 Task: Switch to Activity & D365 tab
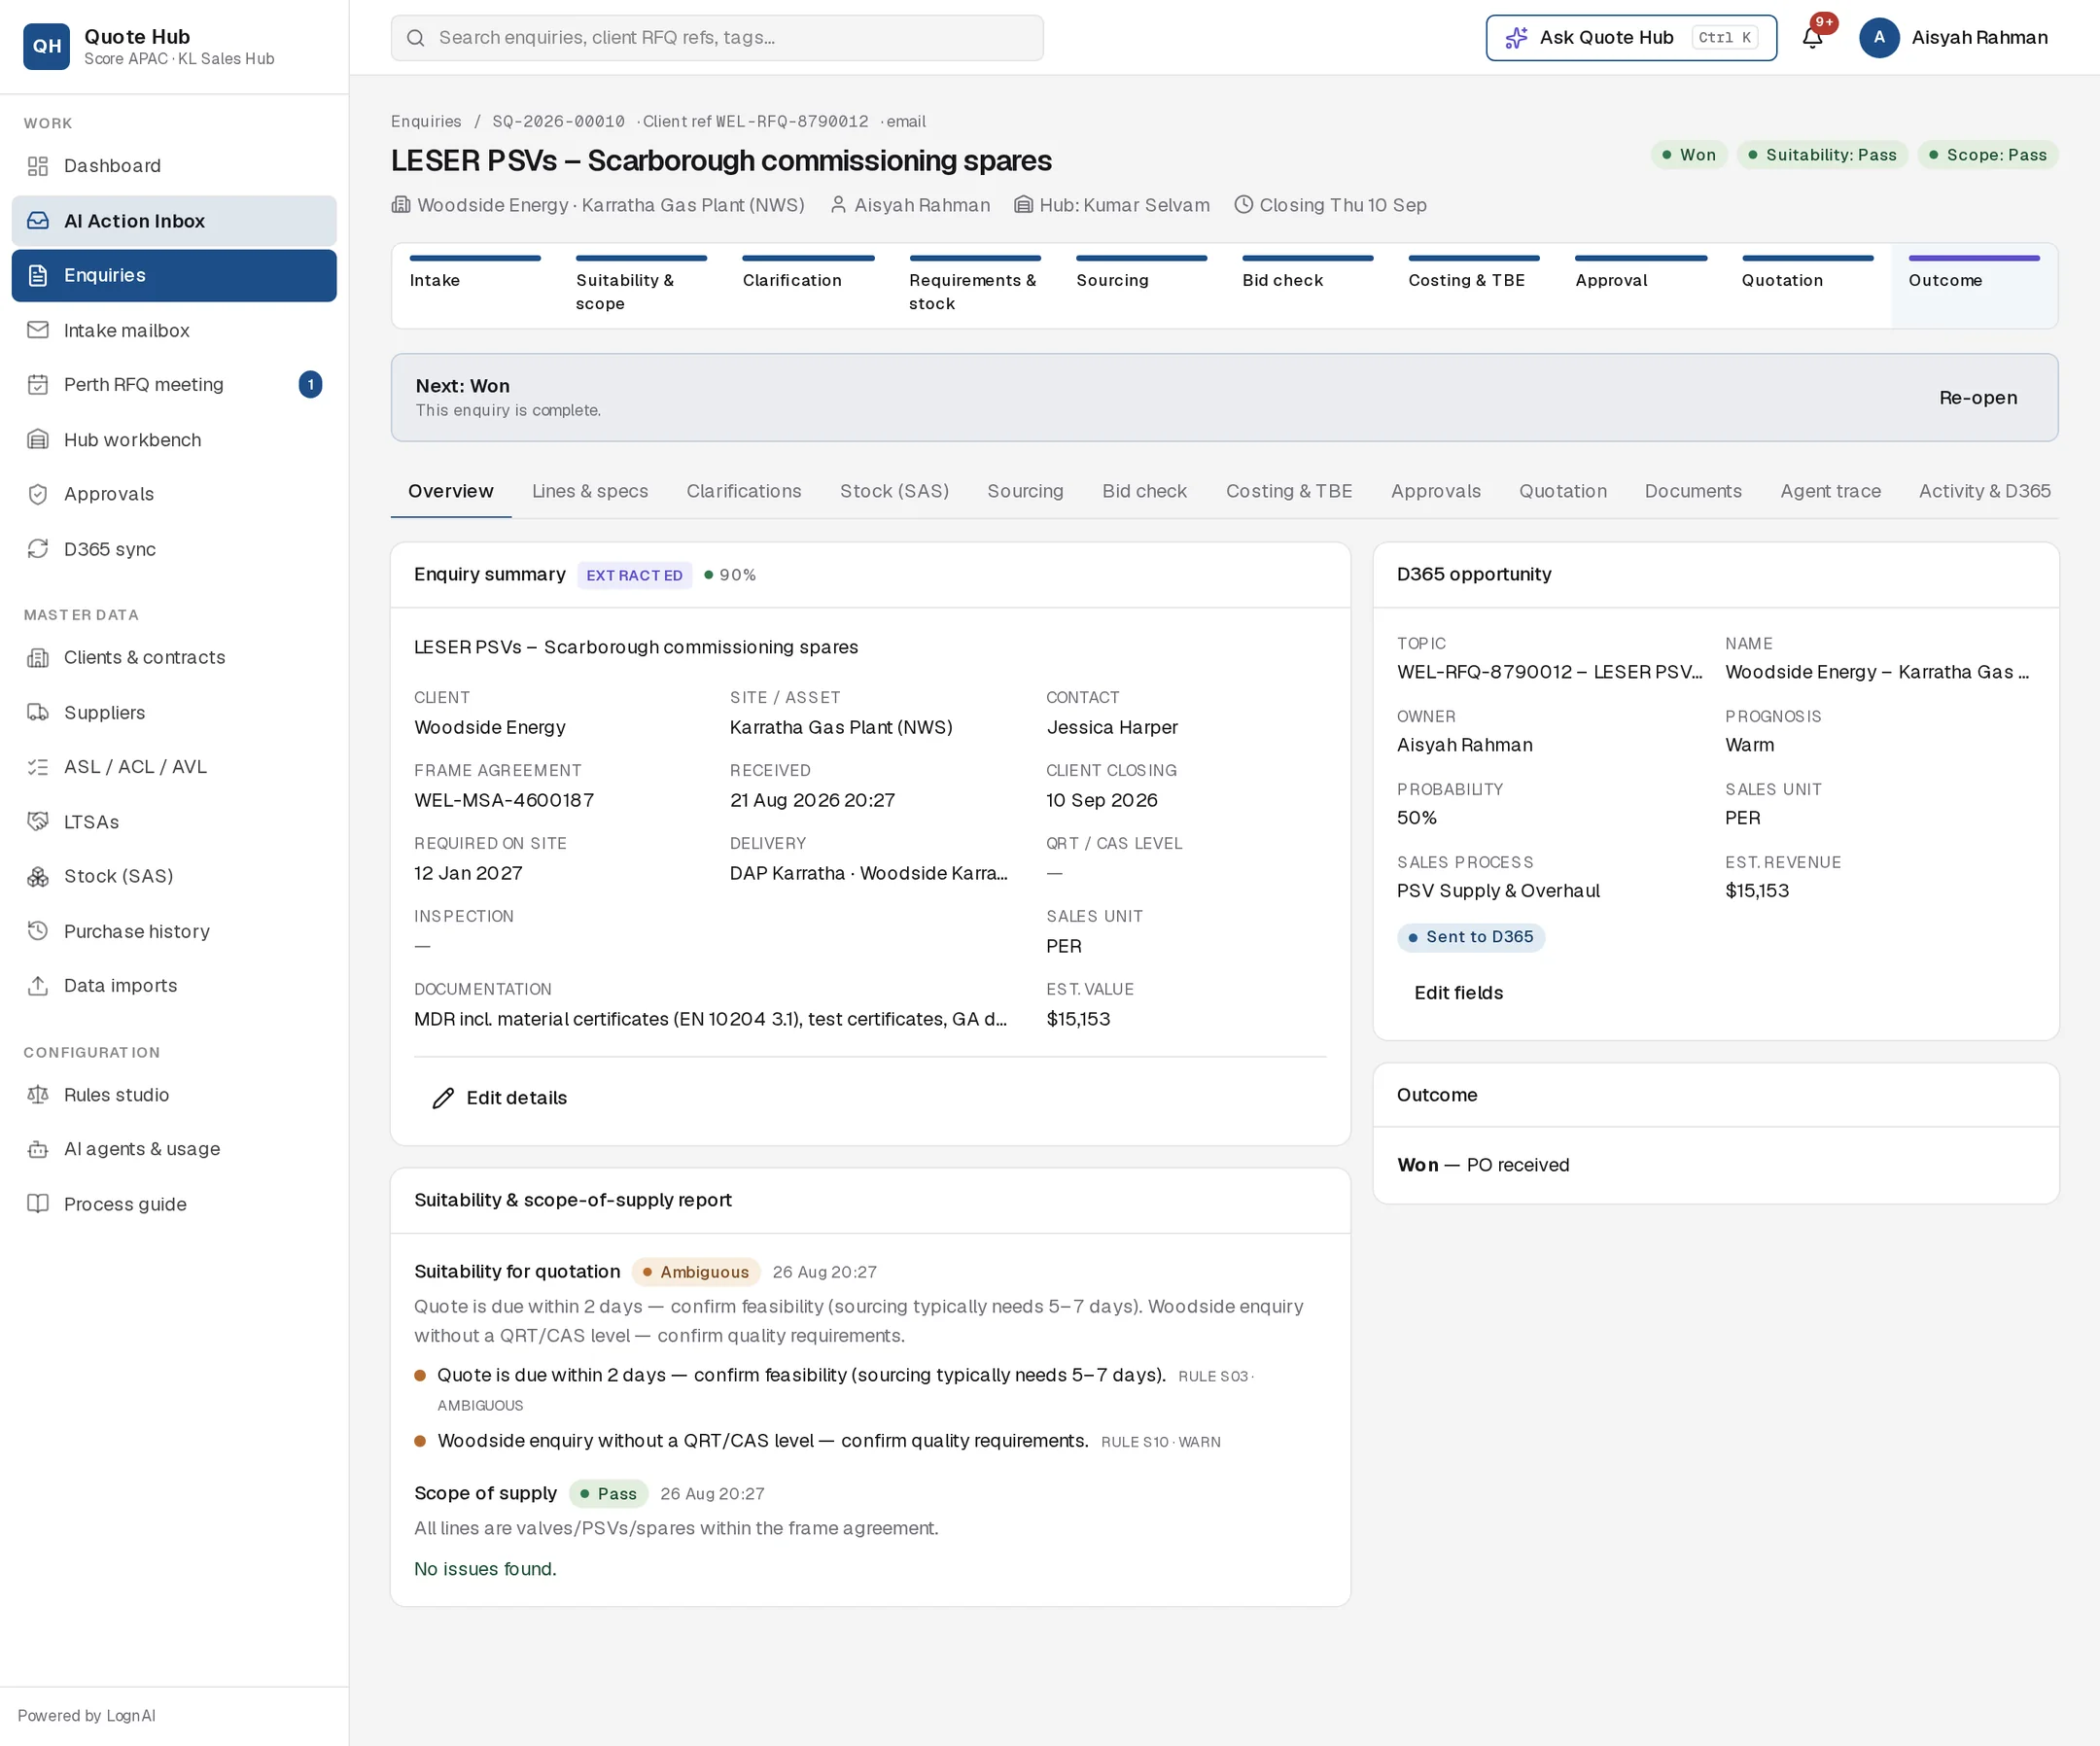click(x=1984, y=491)
